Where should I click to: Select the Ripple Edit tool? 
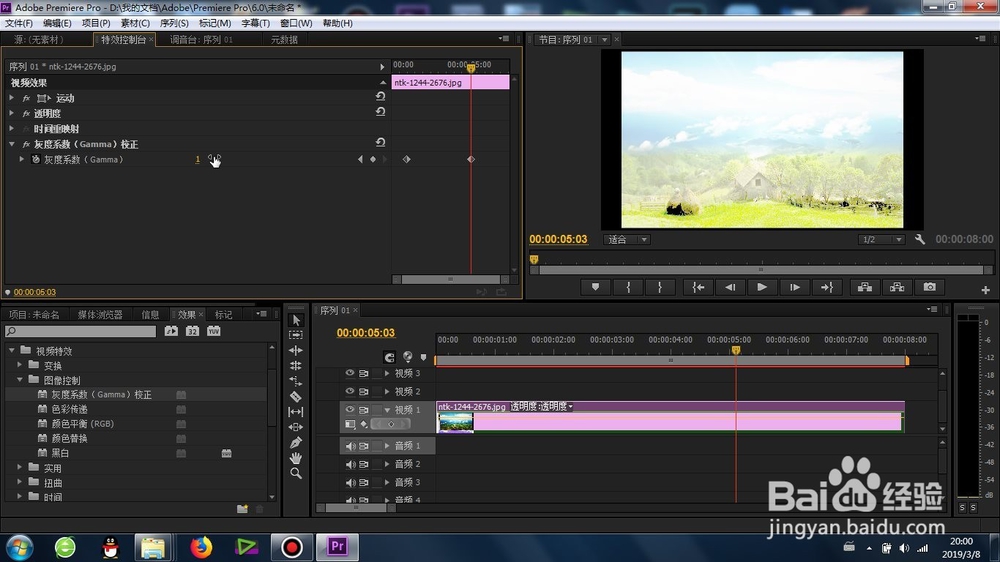click(x=296, y=350)
